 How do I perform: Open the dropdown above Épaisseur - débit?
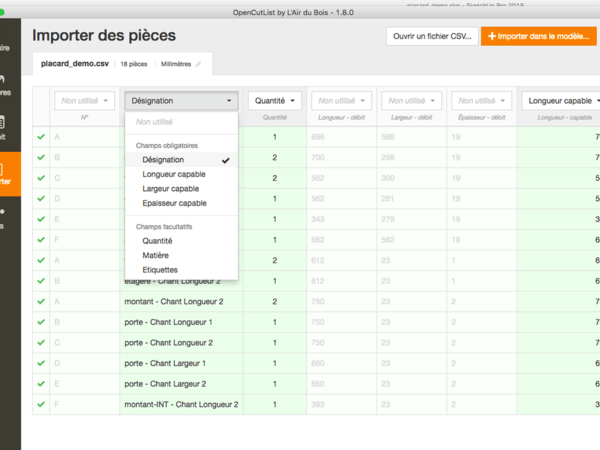click(x=481, y=101)
